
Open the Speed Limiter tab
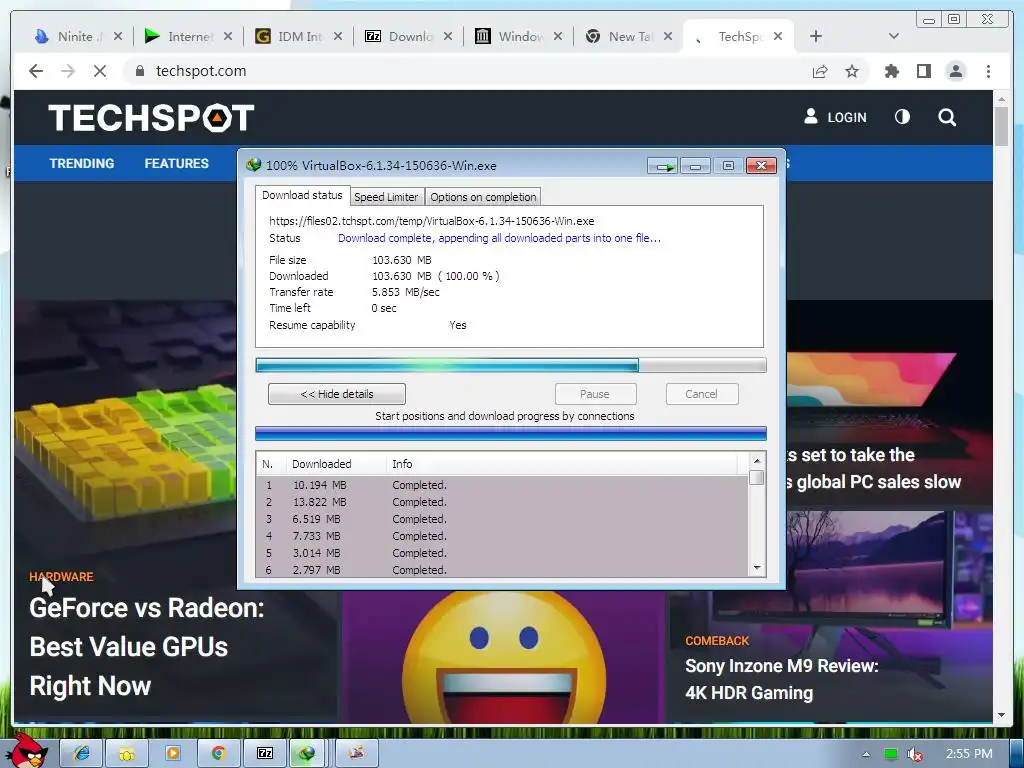pos(386,197)
